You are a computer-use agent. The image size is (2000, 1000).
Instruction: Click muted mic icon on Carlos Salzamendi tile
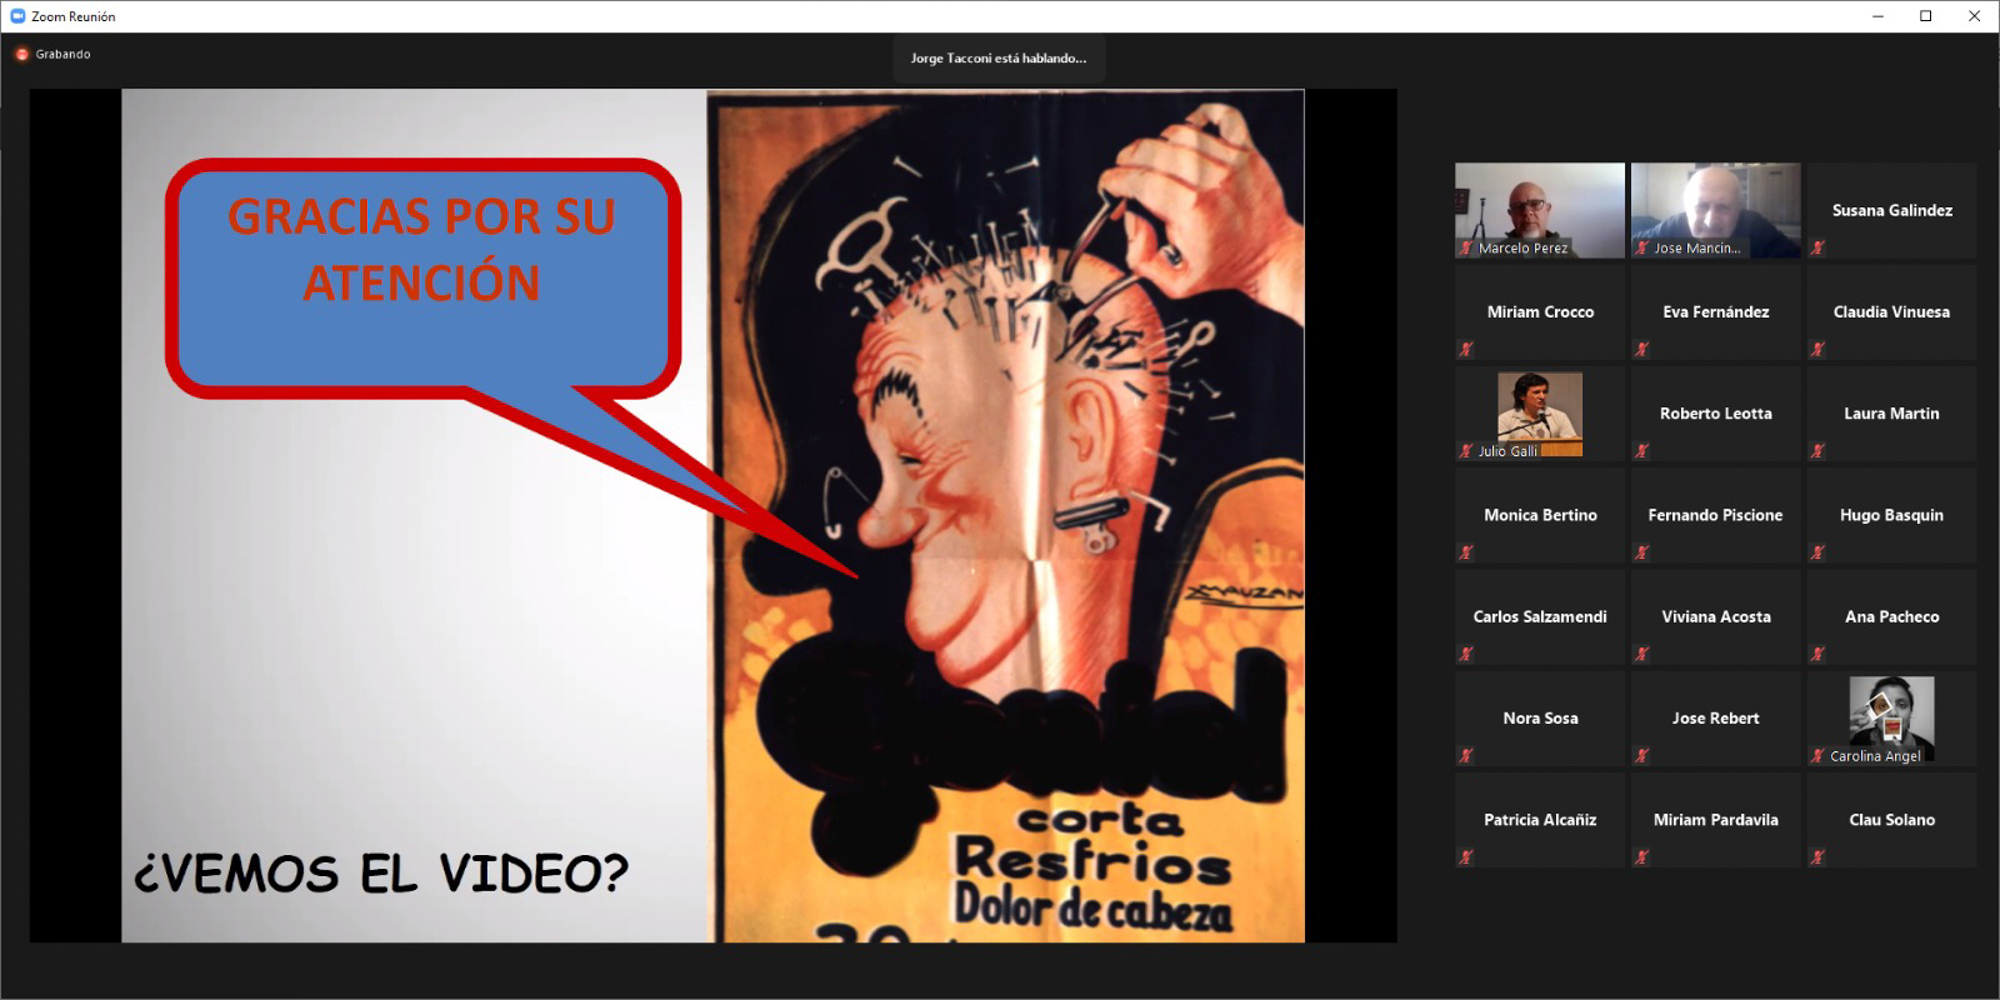[x=1466, y=654]
